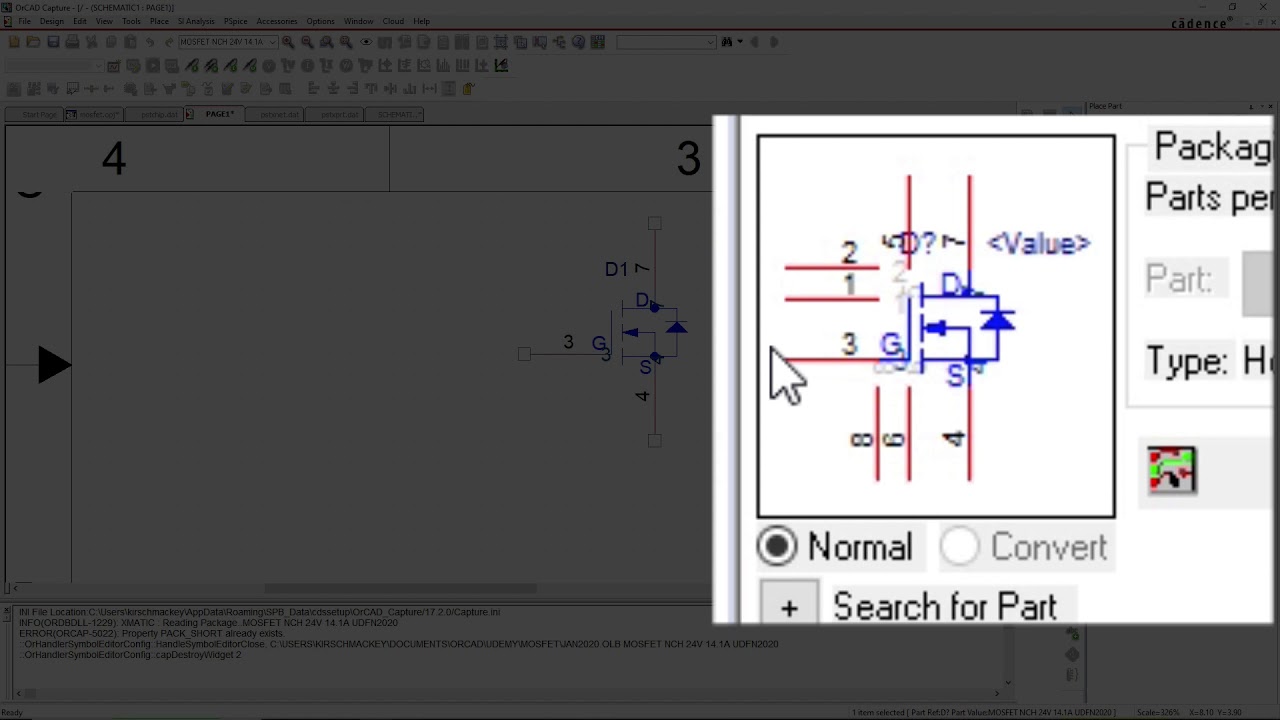This screenshot has height=720, width=1280.
Task: Click the Zoom to all icon
Action: tap(346, 42)
